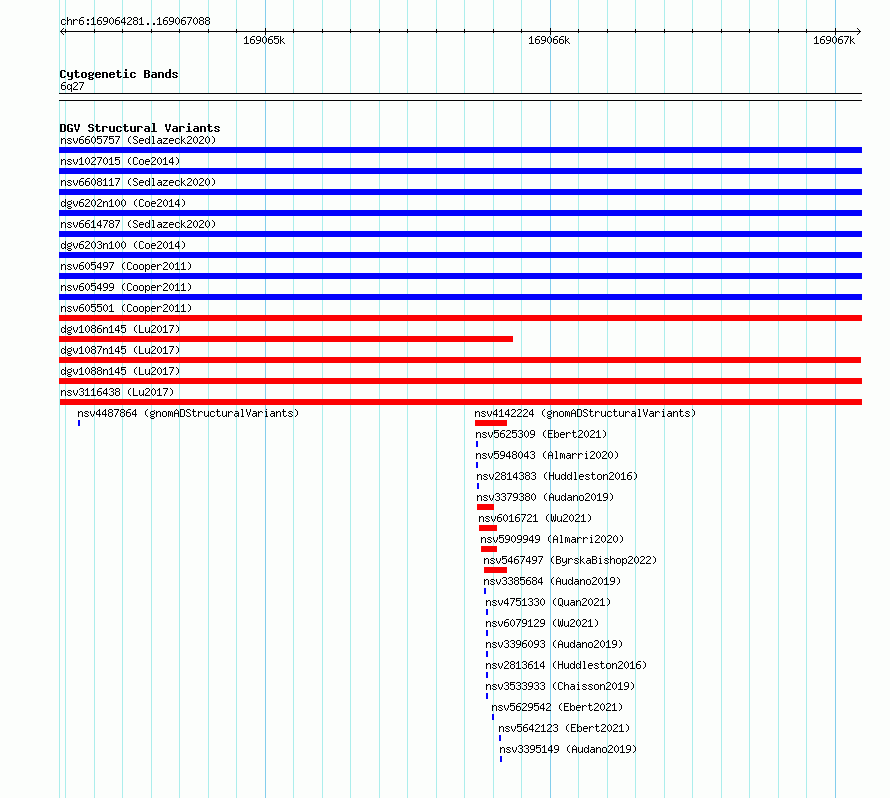Select nsv5625309 (Ebert2021) label
Screen dimensions: 890x798
(541, 434)
